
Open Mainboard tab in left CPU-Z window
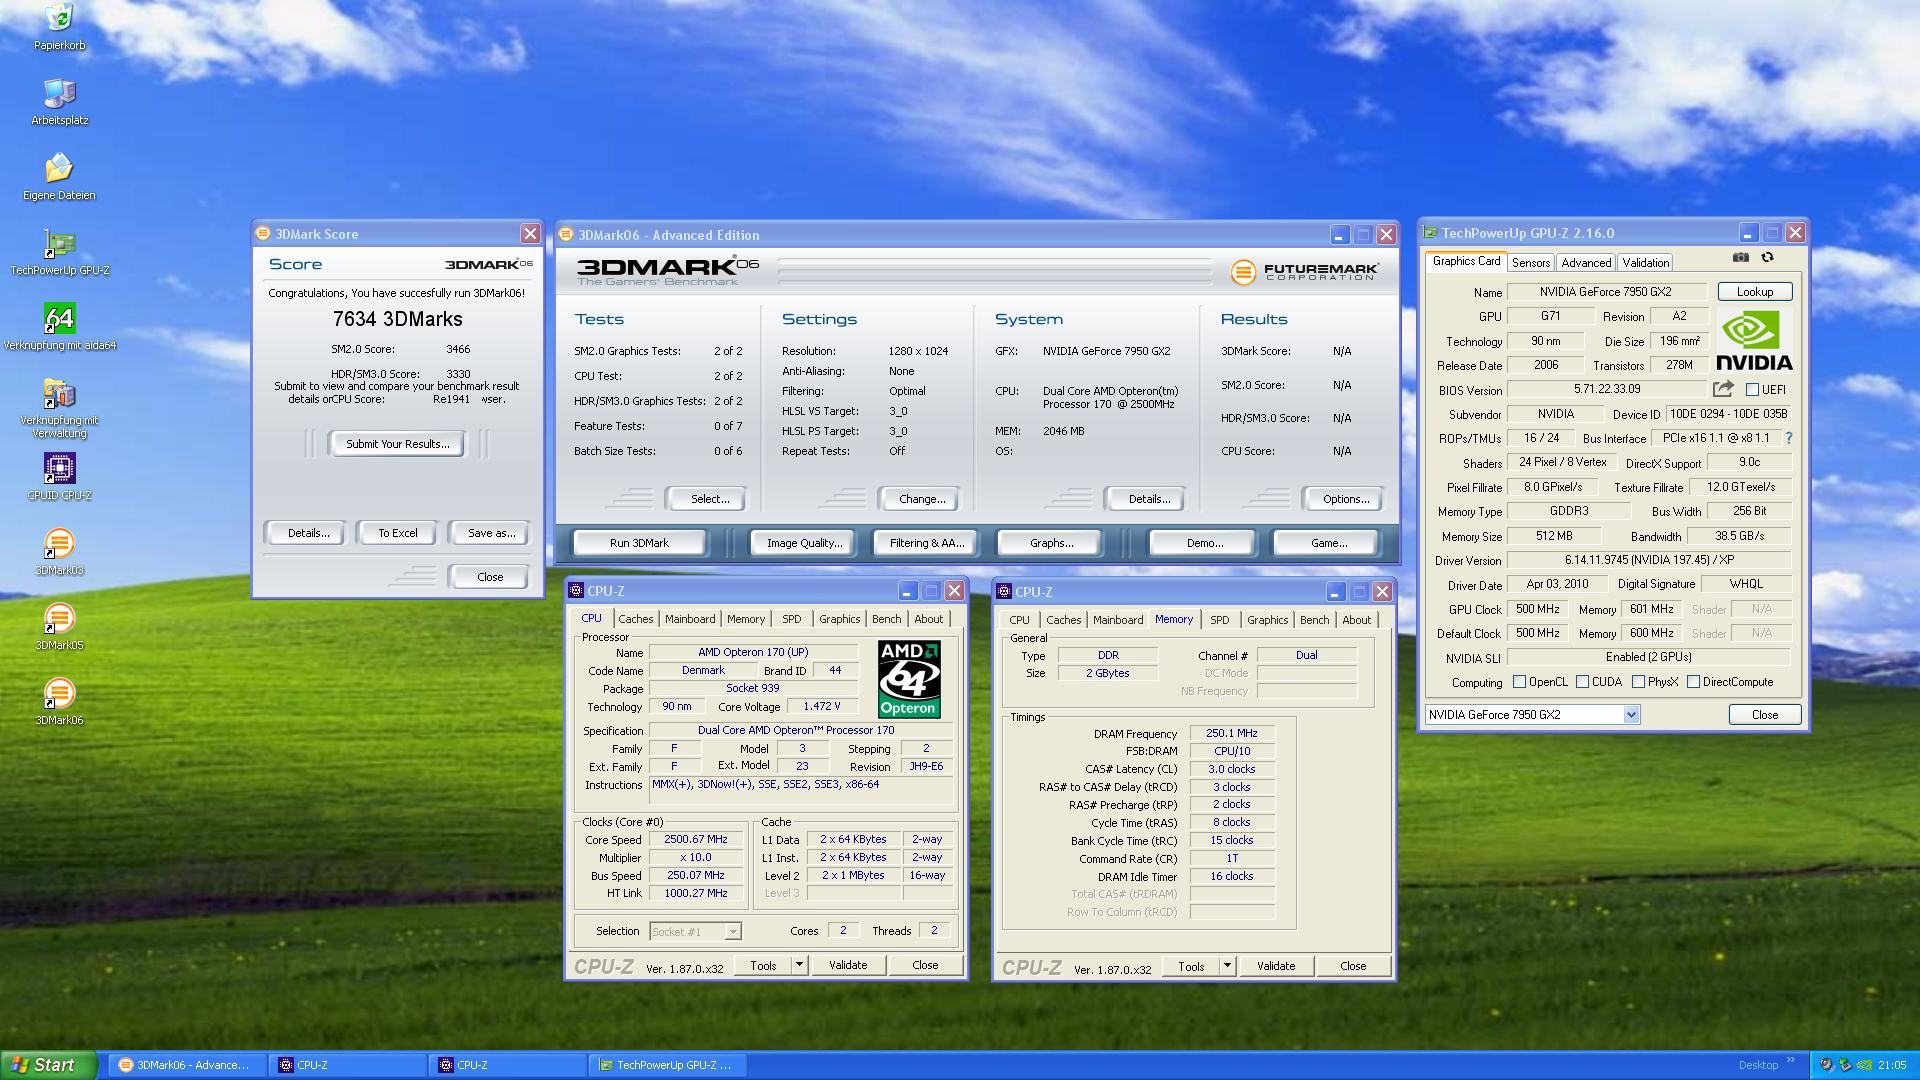click(690, 619)
